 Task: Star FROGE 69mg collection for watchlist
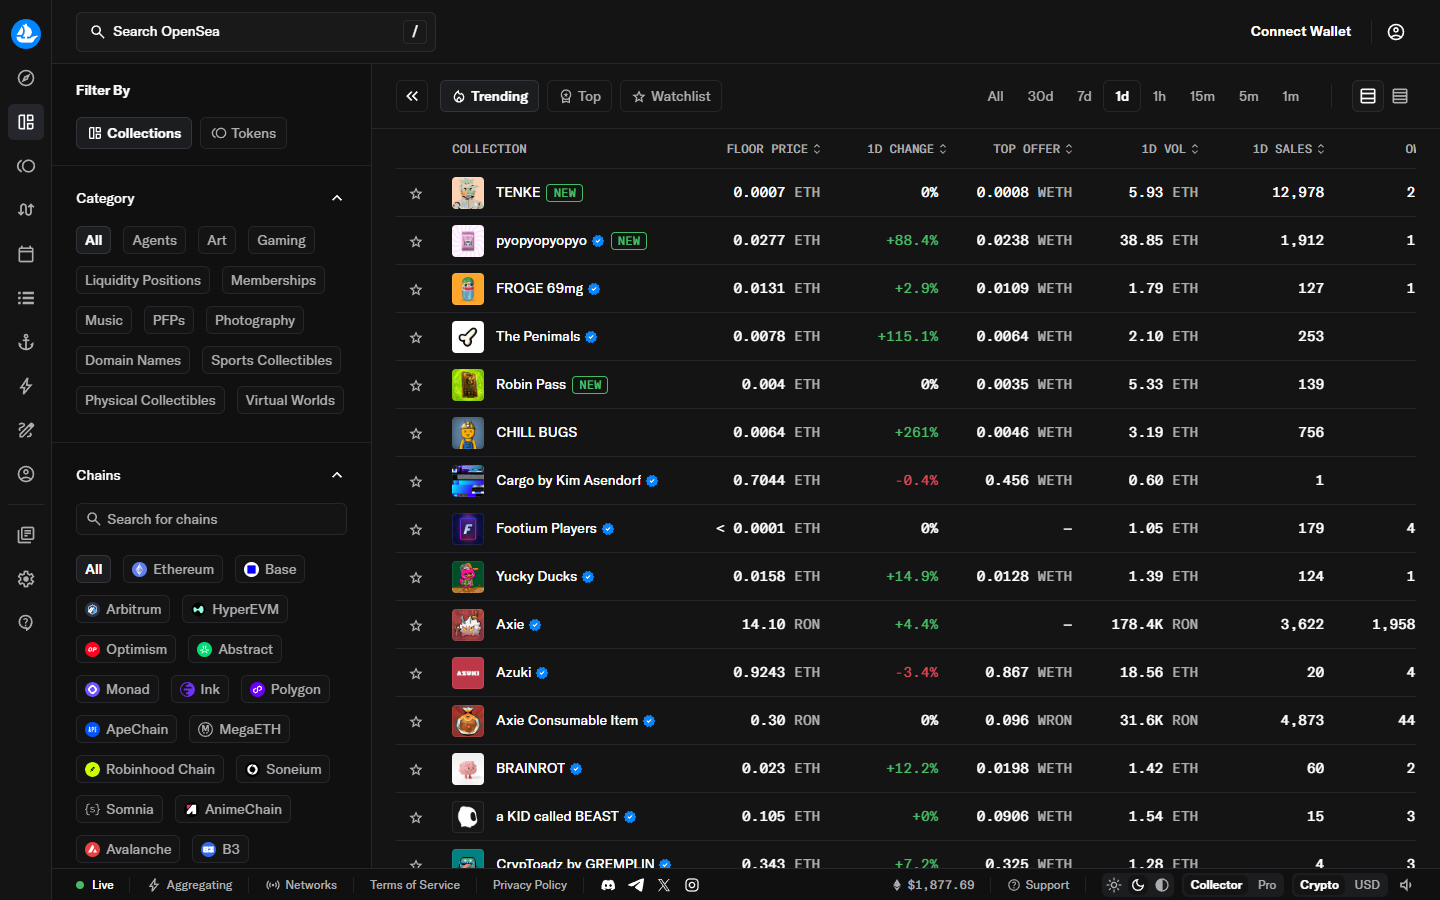click(x=416, y=289)
